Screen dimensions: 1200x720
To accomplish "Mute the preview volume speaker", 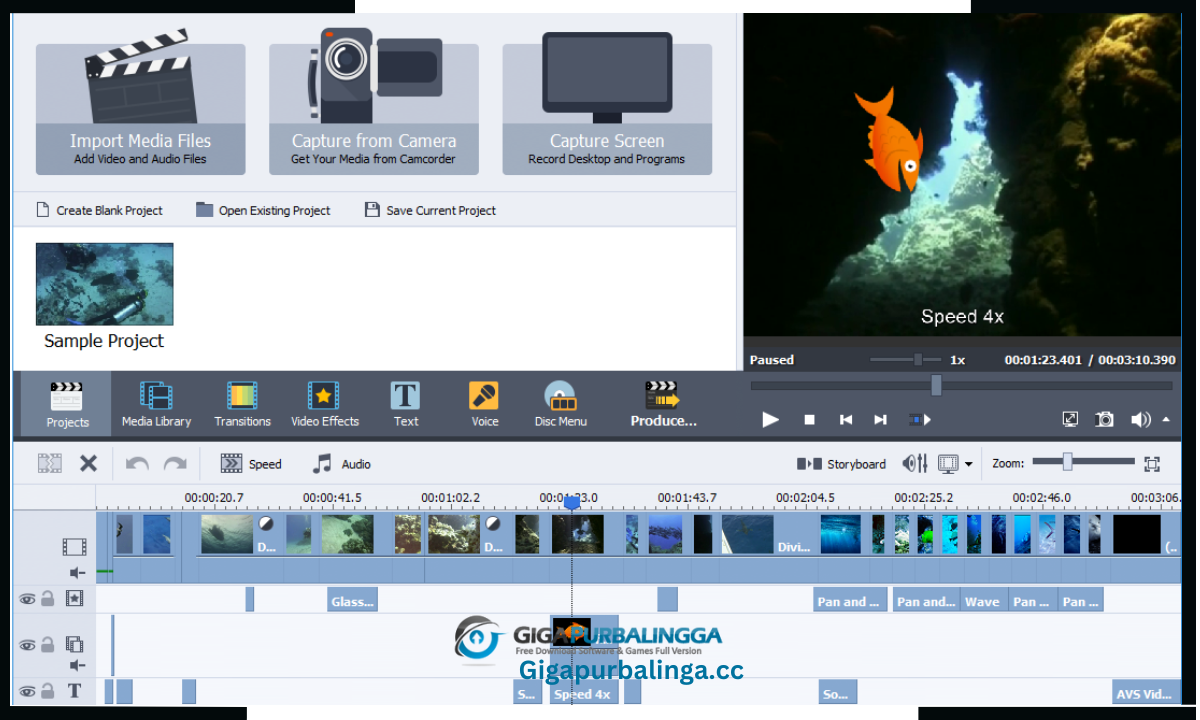I will click(1140, 420).
